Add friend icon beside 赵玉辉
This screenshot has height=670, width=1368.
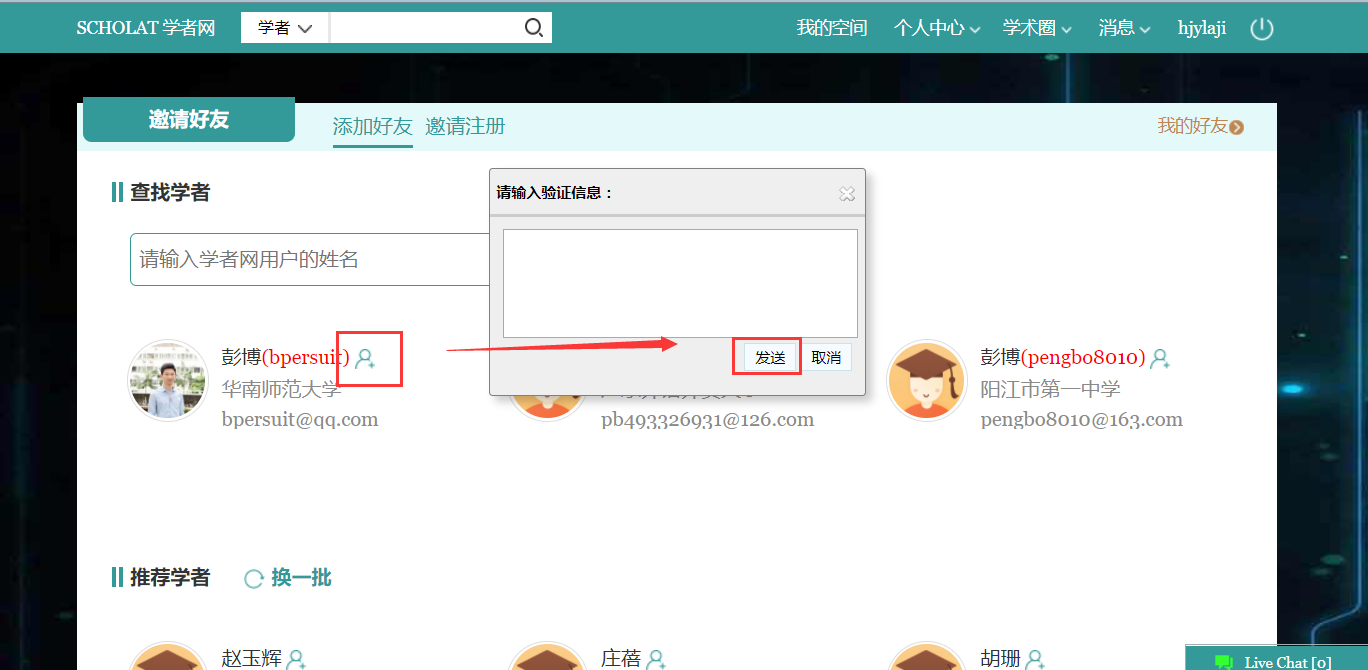296,659
